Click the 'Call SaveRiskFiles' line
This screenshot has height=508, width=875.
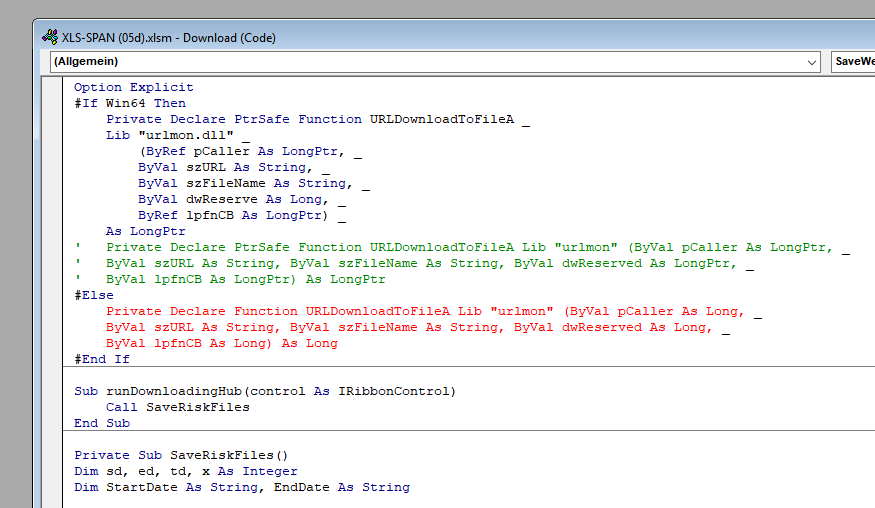177,408
